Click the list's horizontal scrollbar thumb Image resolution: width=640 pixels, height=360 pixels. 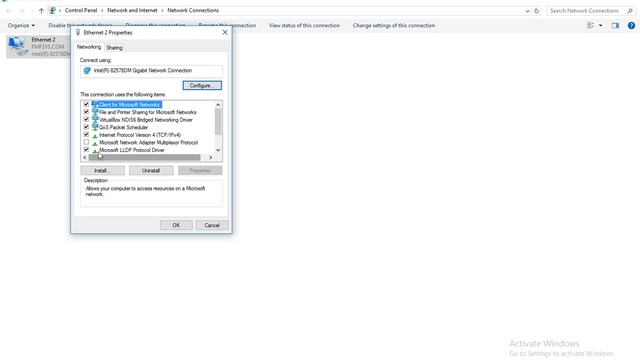pyautogui.click(x=144, y=158)
